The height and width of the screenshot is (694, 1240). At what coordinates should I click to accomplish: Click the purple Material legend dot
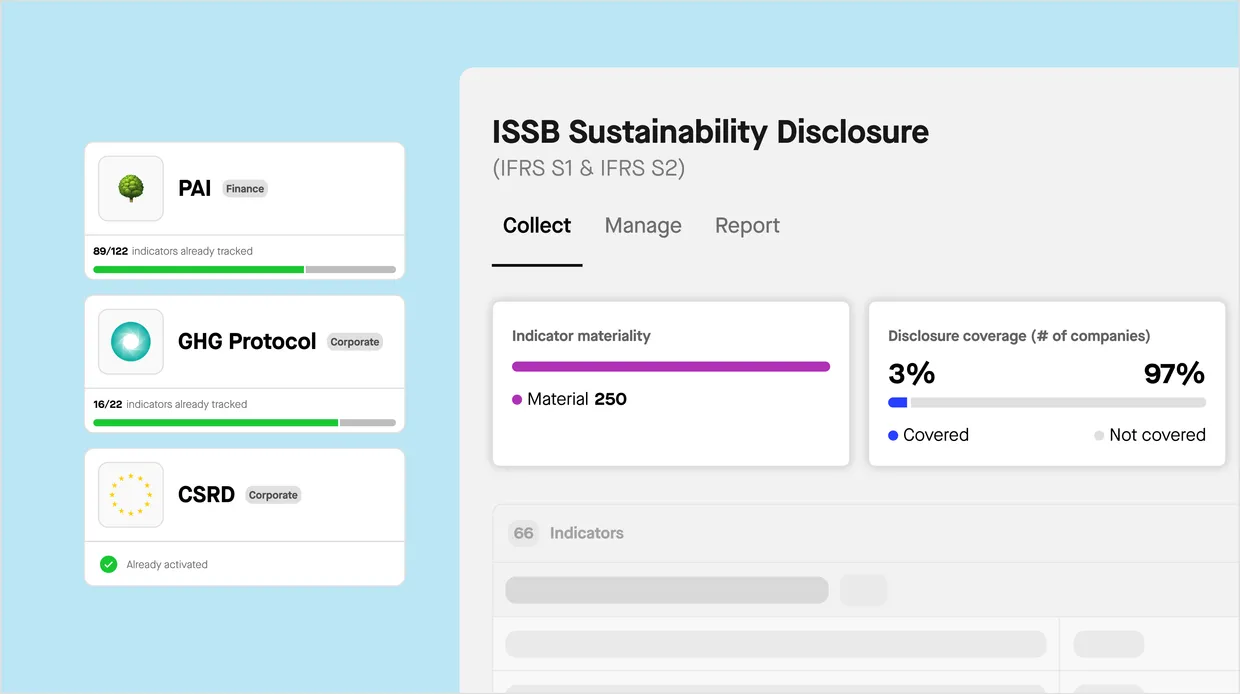pos(517,399)
